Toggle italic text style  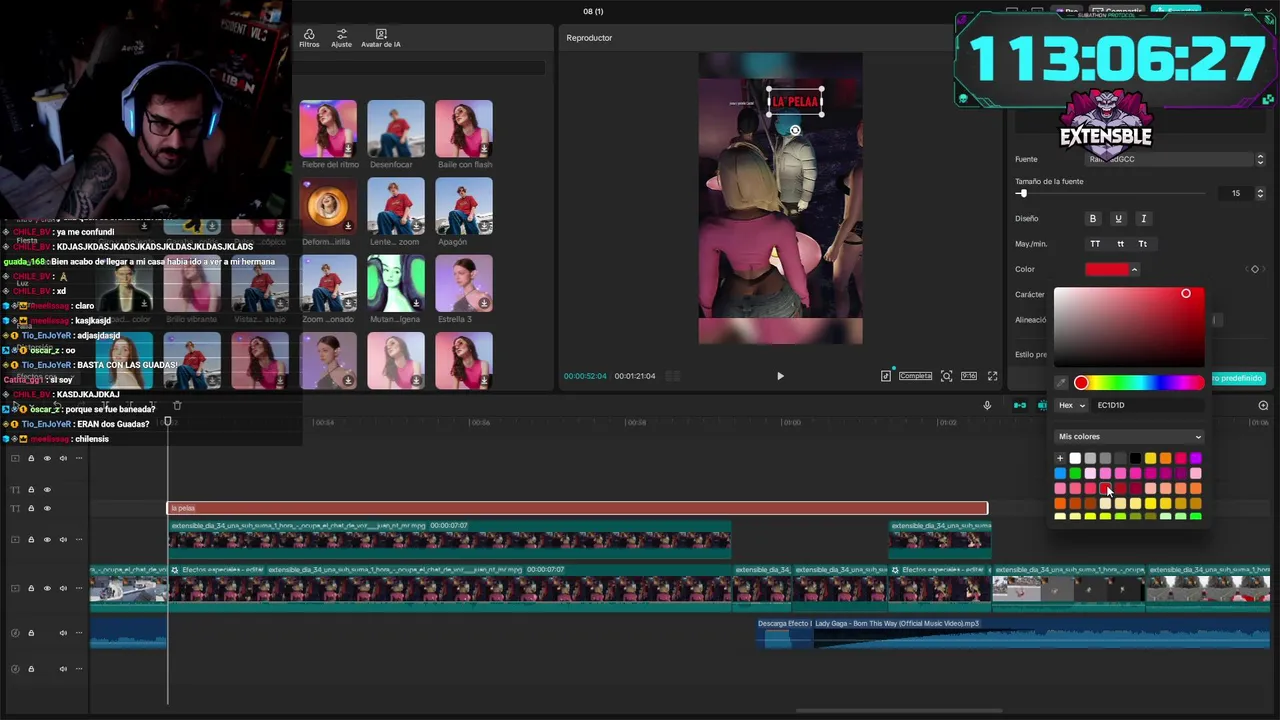click(1143, 219)
